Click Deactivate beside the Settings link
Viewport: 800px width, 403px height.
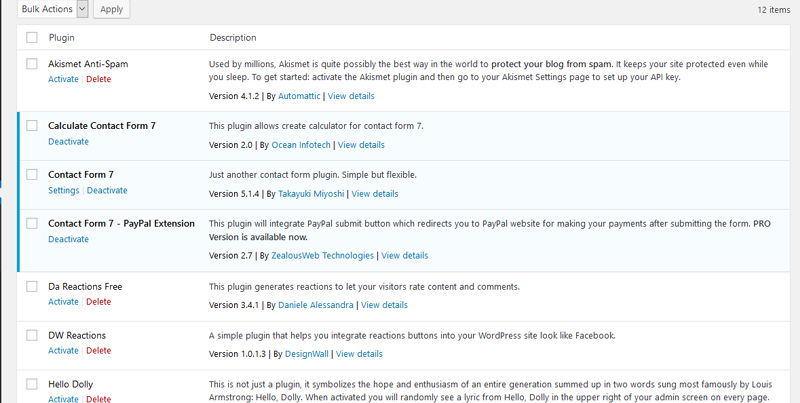107,190
